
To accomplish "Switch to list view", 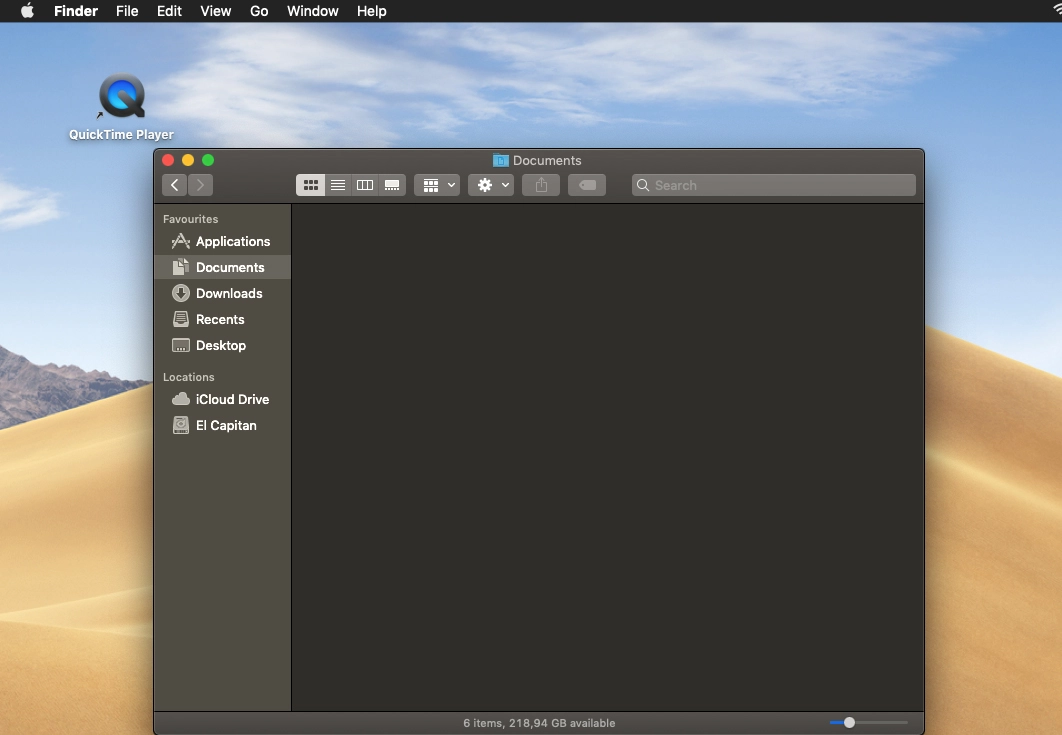I will tap(338, 185).
